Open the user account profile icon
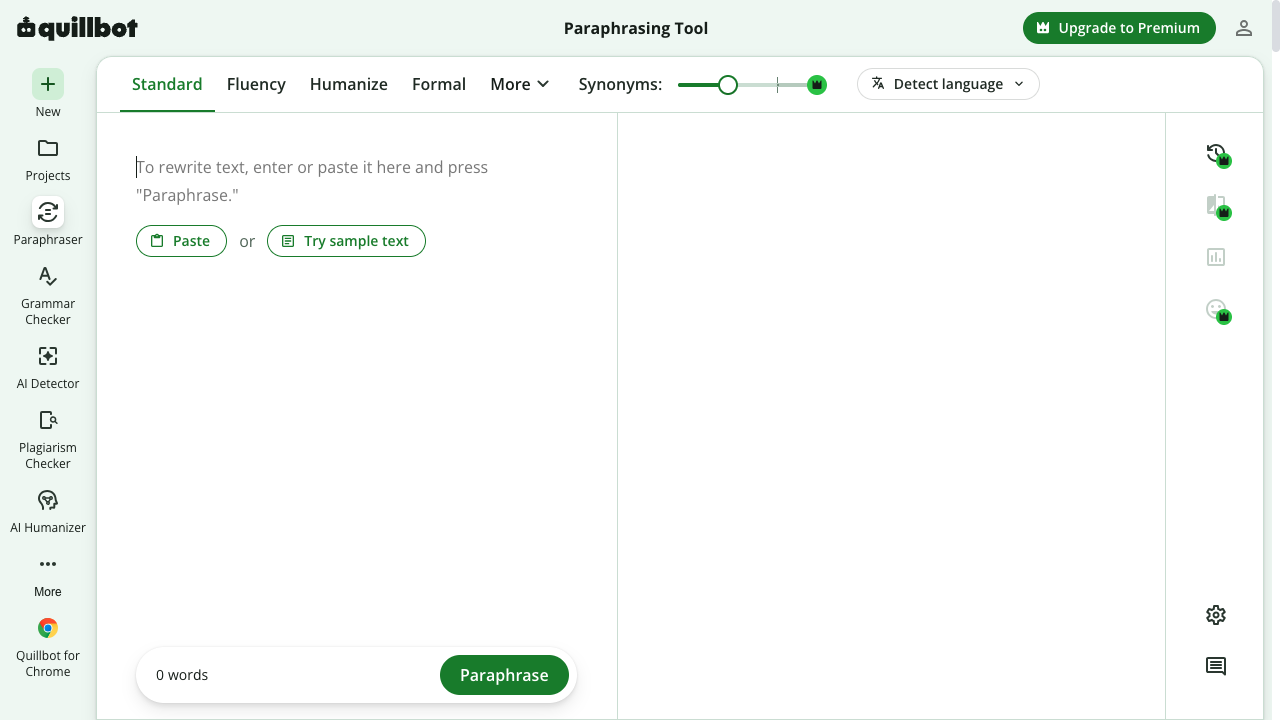Image resolution: width=1280 pixels, height=720 pixels. (x=1244, y=28)
